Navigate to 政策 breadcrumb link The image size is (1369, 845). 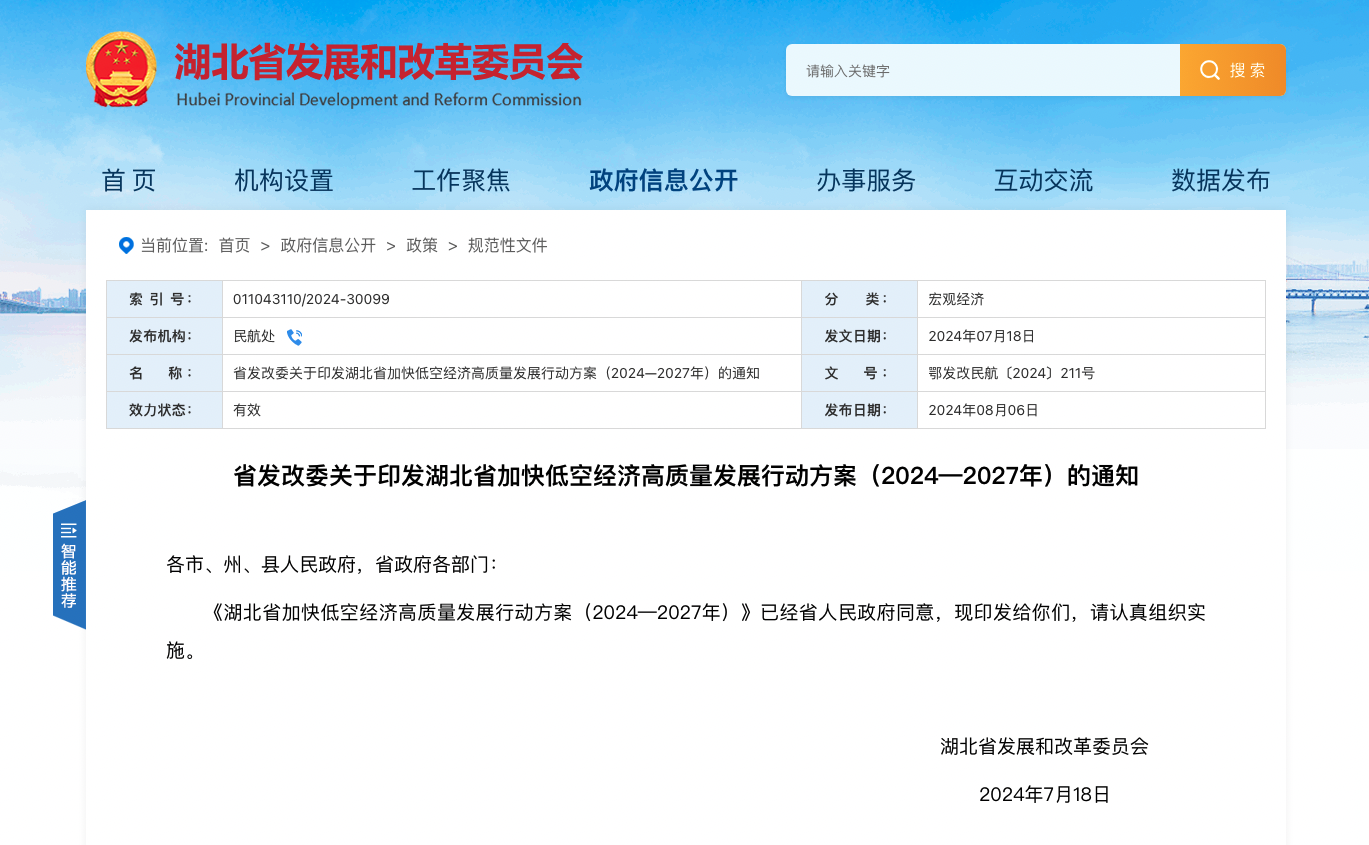(x=422, y=245)
